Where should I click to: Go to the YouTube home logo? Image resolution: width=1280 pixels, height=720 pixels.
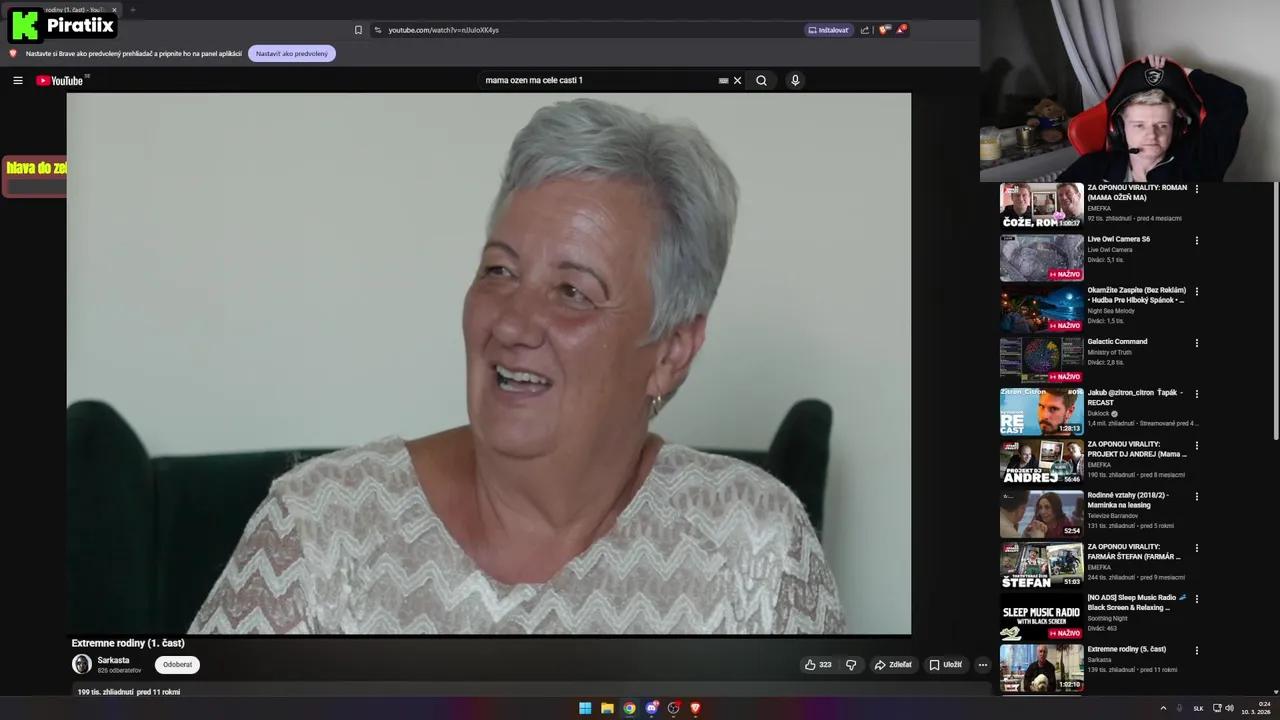pos(60,81)
